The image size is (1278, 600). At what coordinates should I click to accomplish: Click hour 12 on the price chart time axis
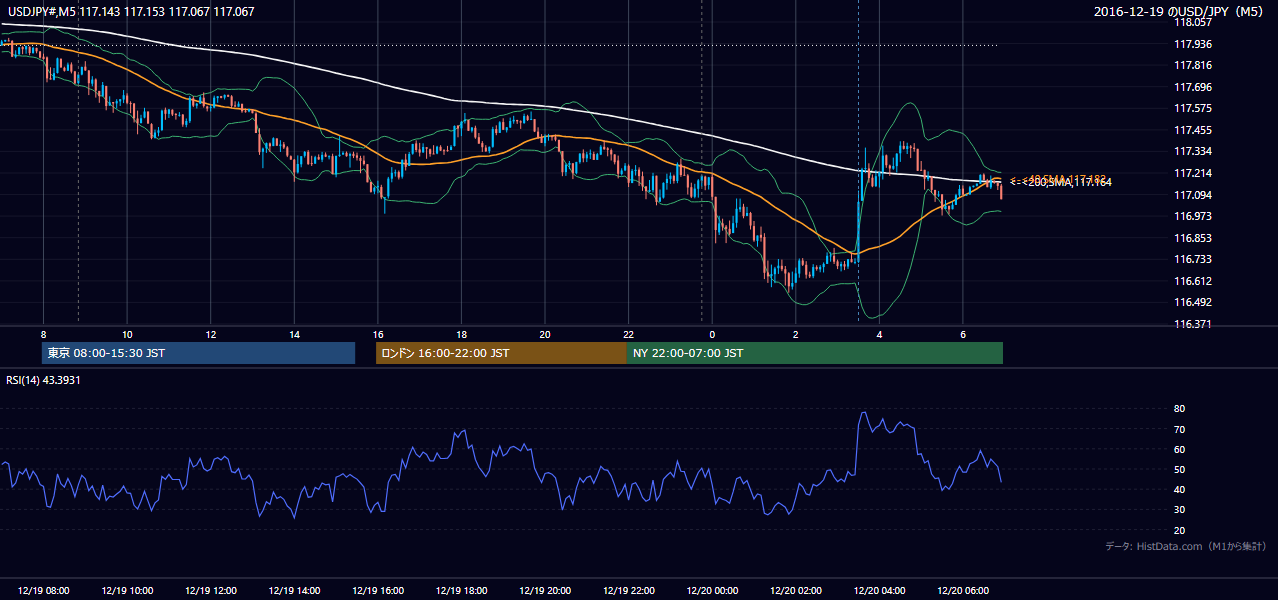(211, 334)
